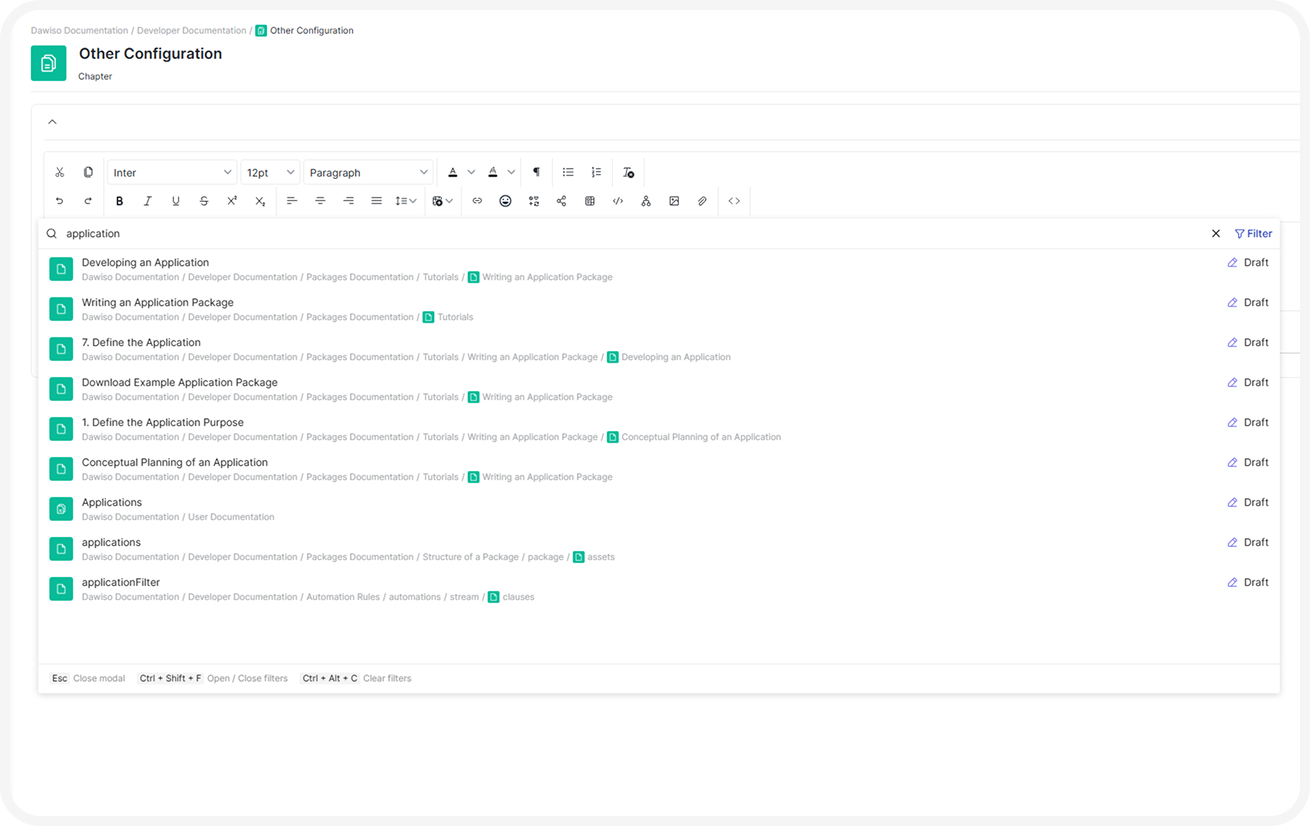
Task: Open the text color picker
Action: [453, 171]
